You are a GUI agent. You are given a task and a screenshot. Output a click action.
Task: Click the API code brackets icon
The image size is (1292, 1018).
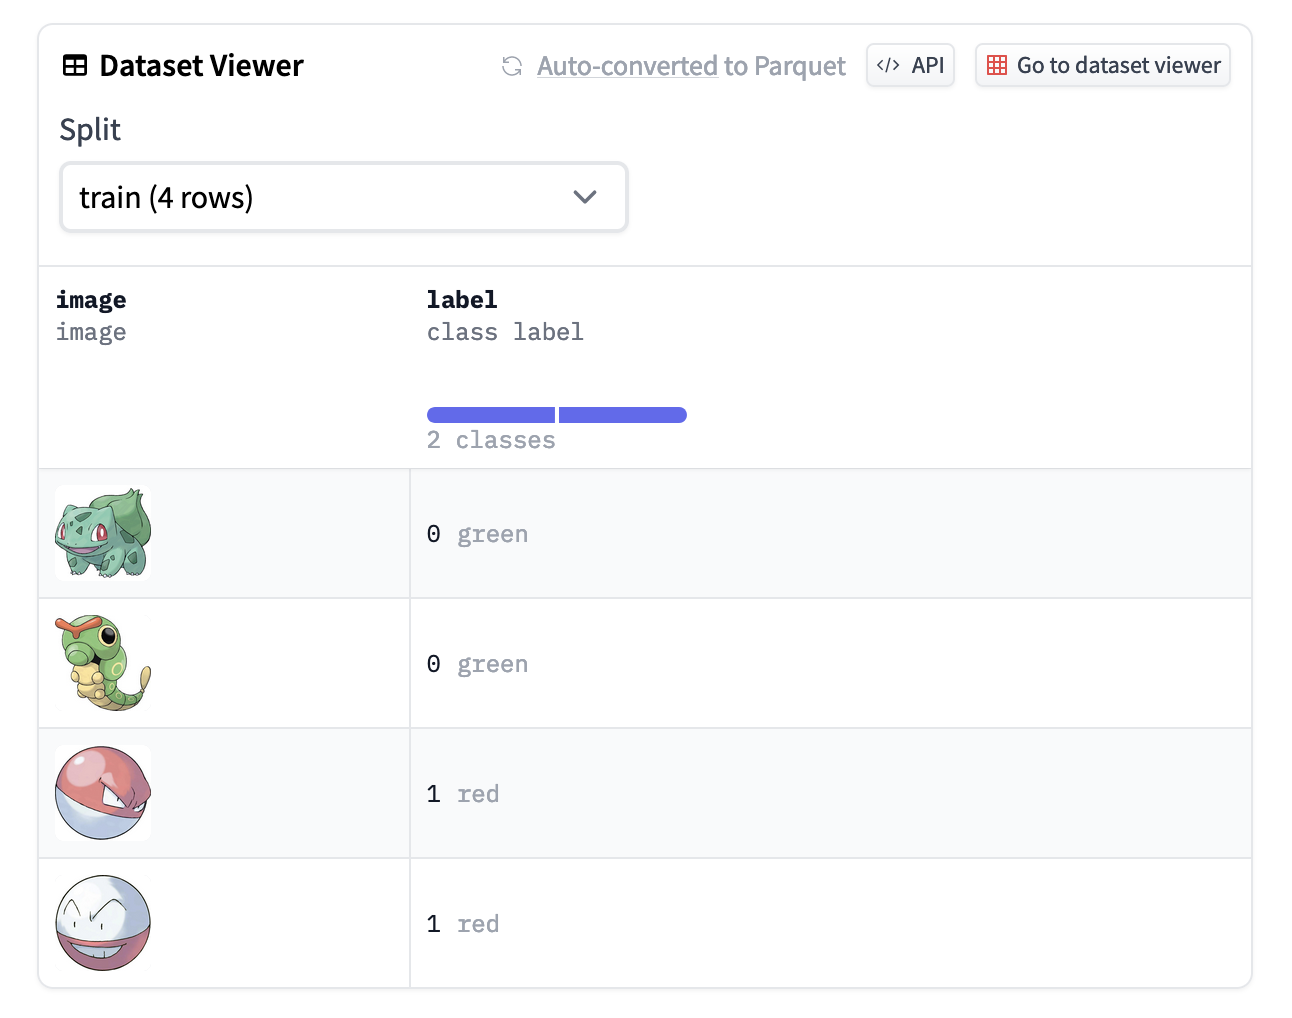click(x=888, y=66)
